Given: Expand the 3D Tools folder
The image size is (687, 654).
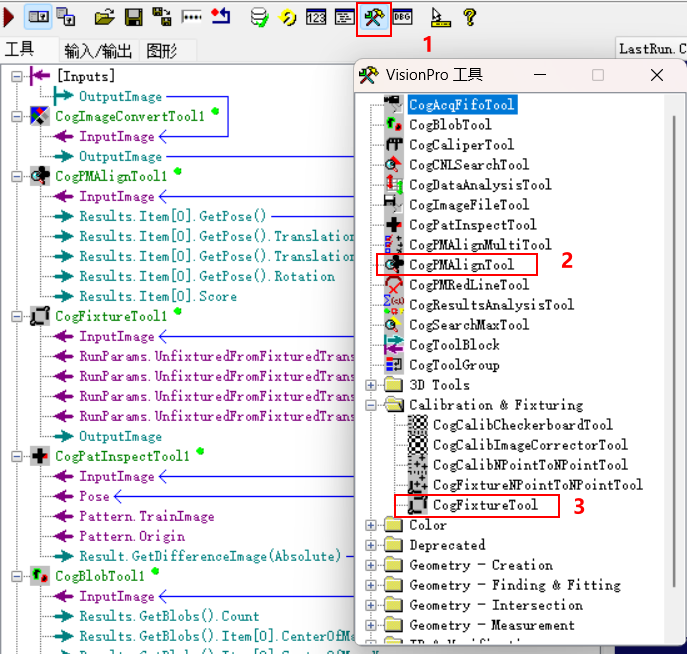Looking at the screenshot, I should point(371,385).
